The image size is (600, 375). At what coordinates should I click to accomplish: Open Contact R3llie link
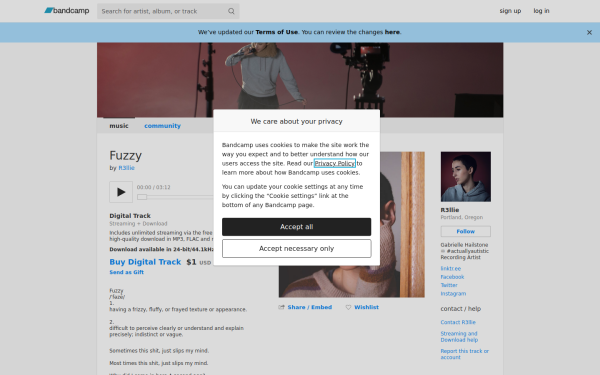point(458,323)
